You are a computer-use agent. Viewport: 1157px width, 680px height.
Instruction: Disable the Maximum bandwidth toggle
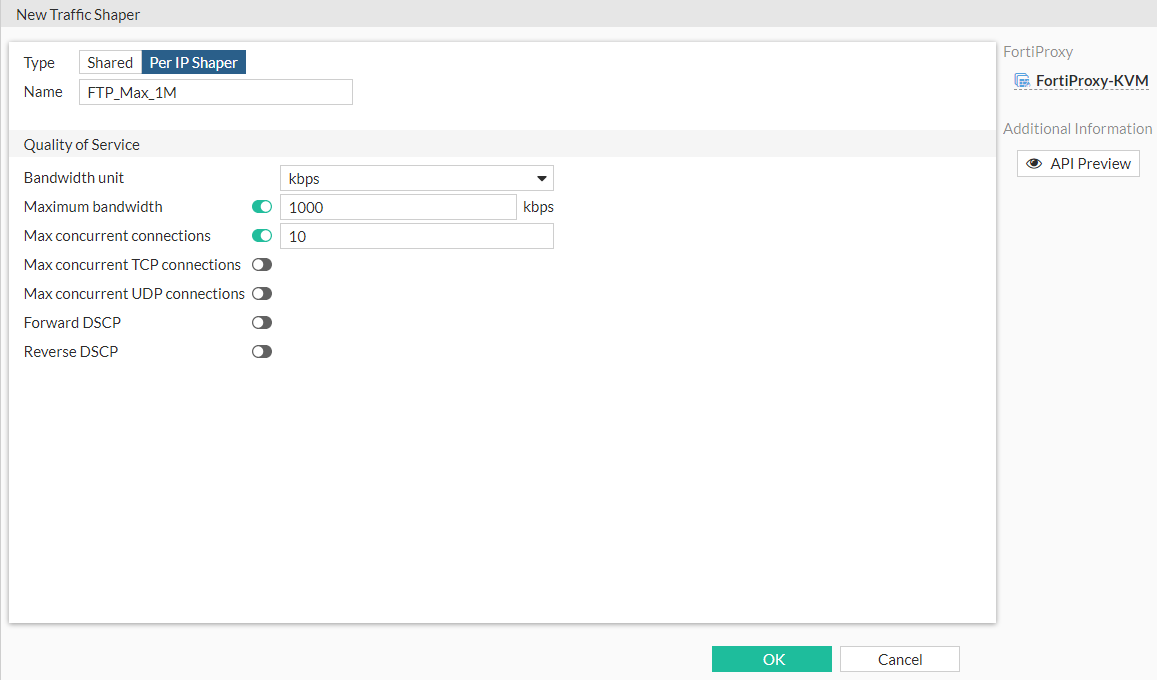(x=261, y=206)
